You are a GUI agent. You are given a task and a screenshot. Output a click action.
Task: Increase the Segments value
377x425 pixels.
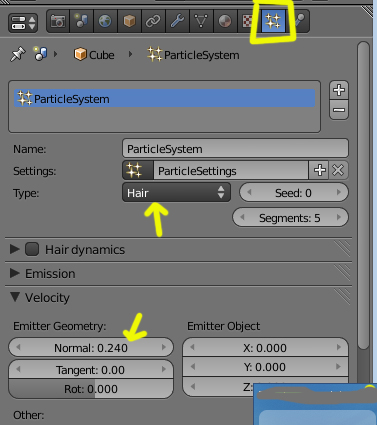[x=339, y=217]
